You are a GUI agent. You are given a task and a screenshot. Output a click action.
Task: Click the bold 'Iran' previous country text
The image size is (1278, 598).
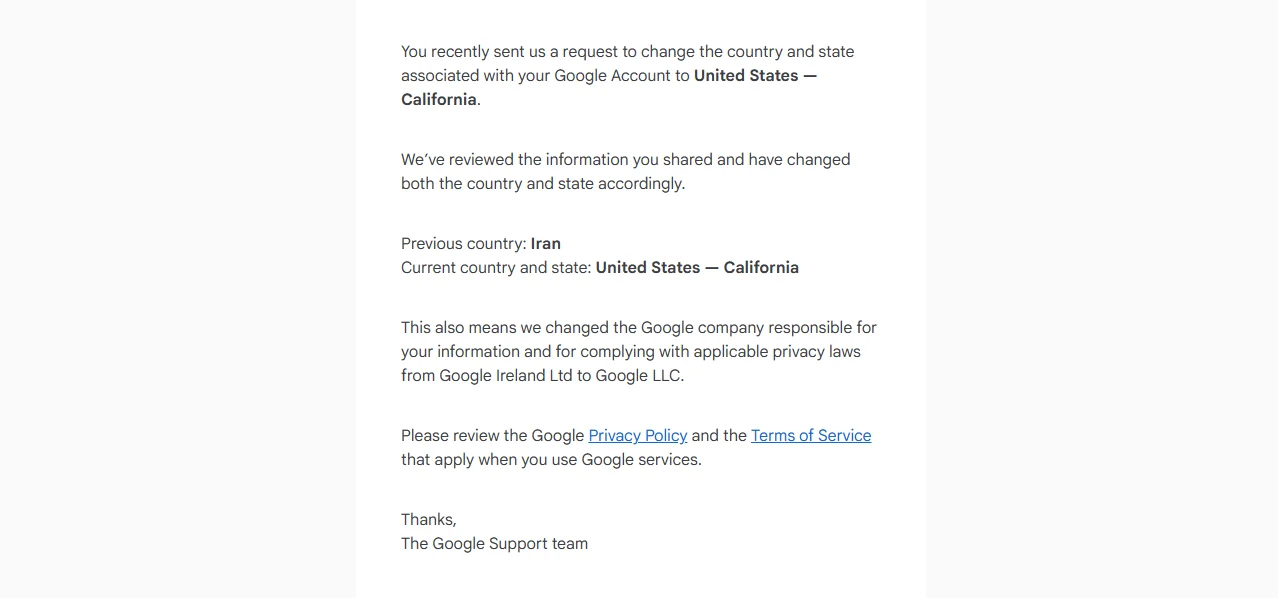tap(546, 243)
